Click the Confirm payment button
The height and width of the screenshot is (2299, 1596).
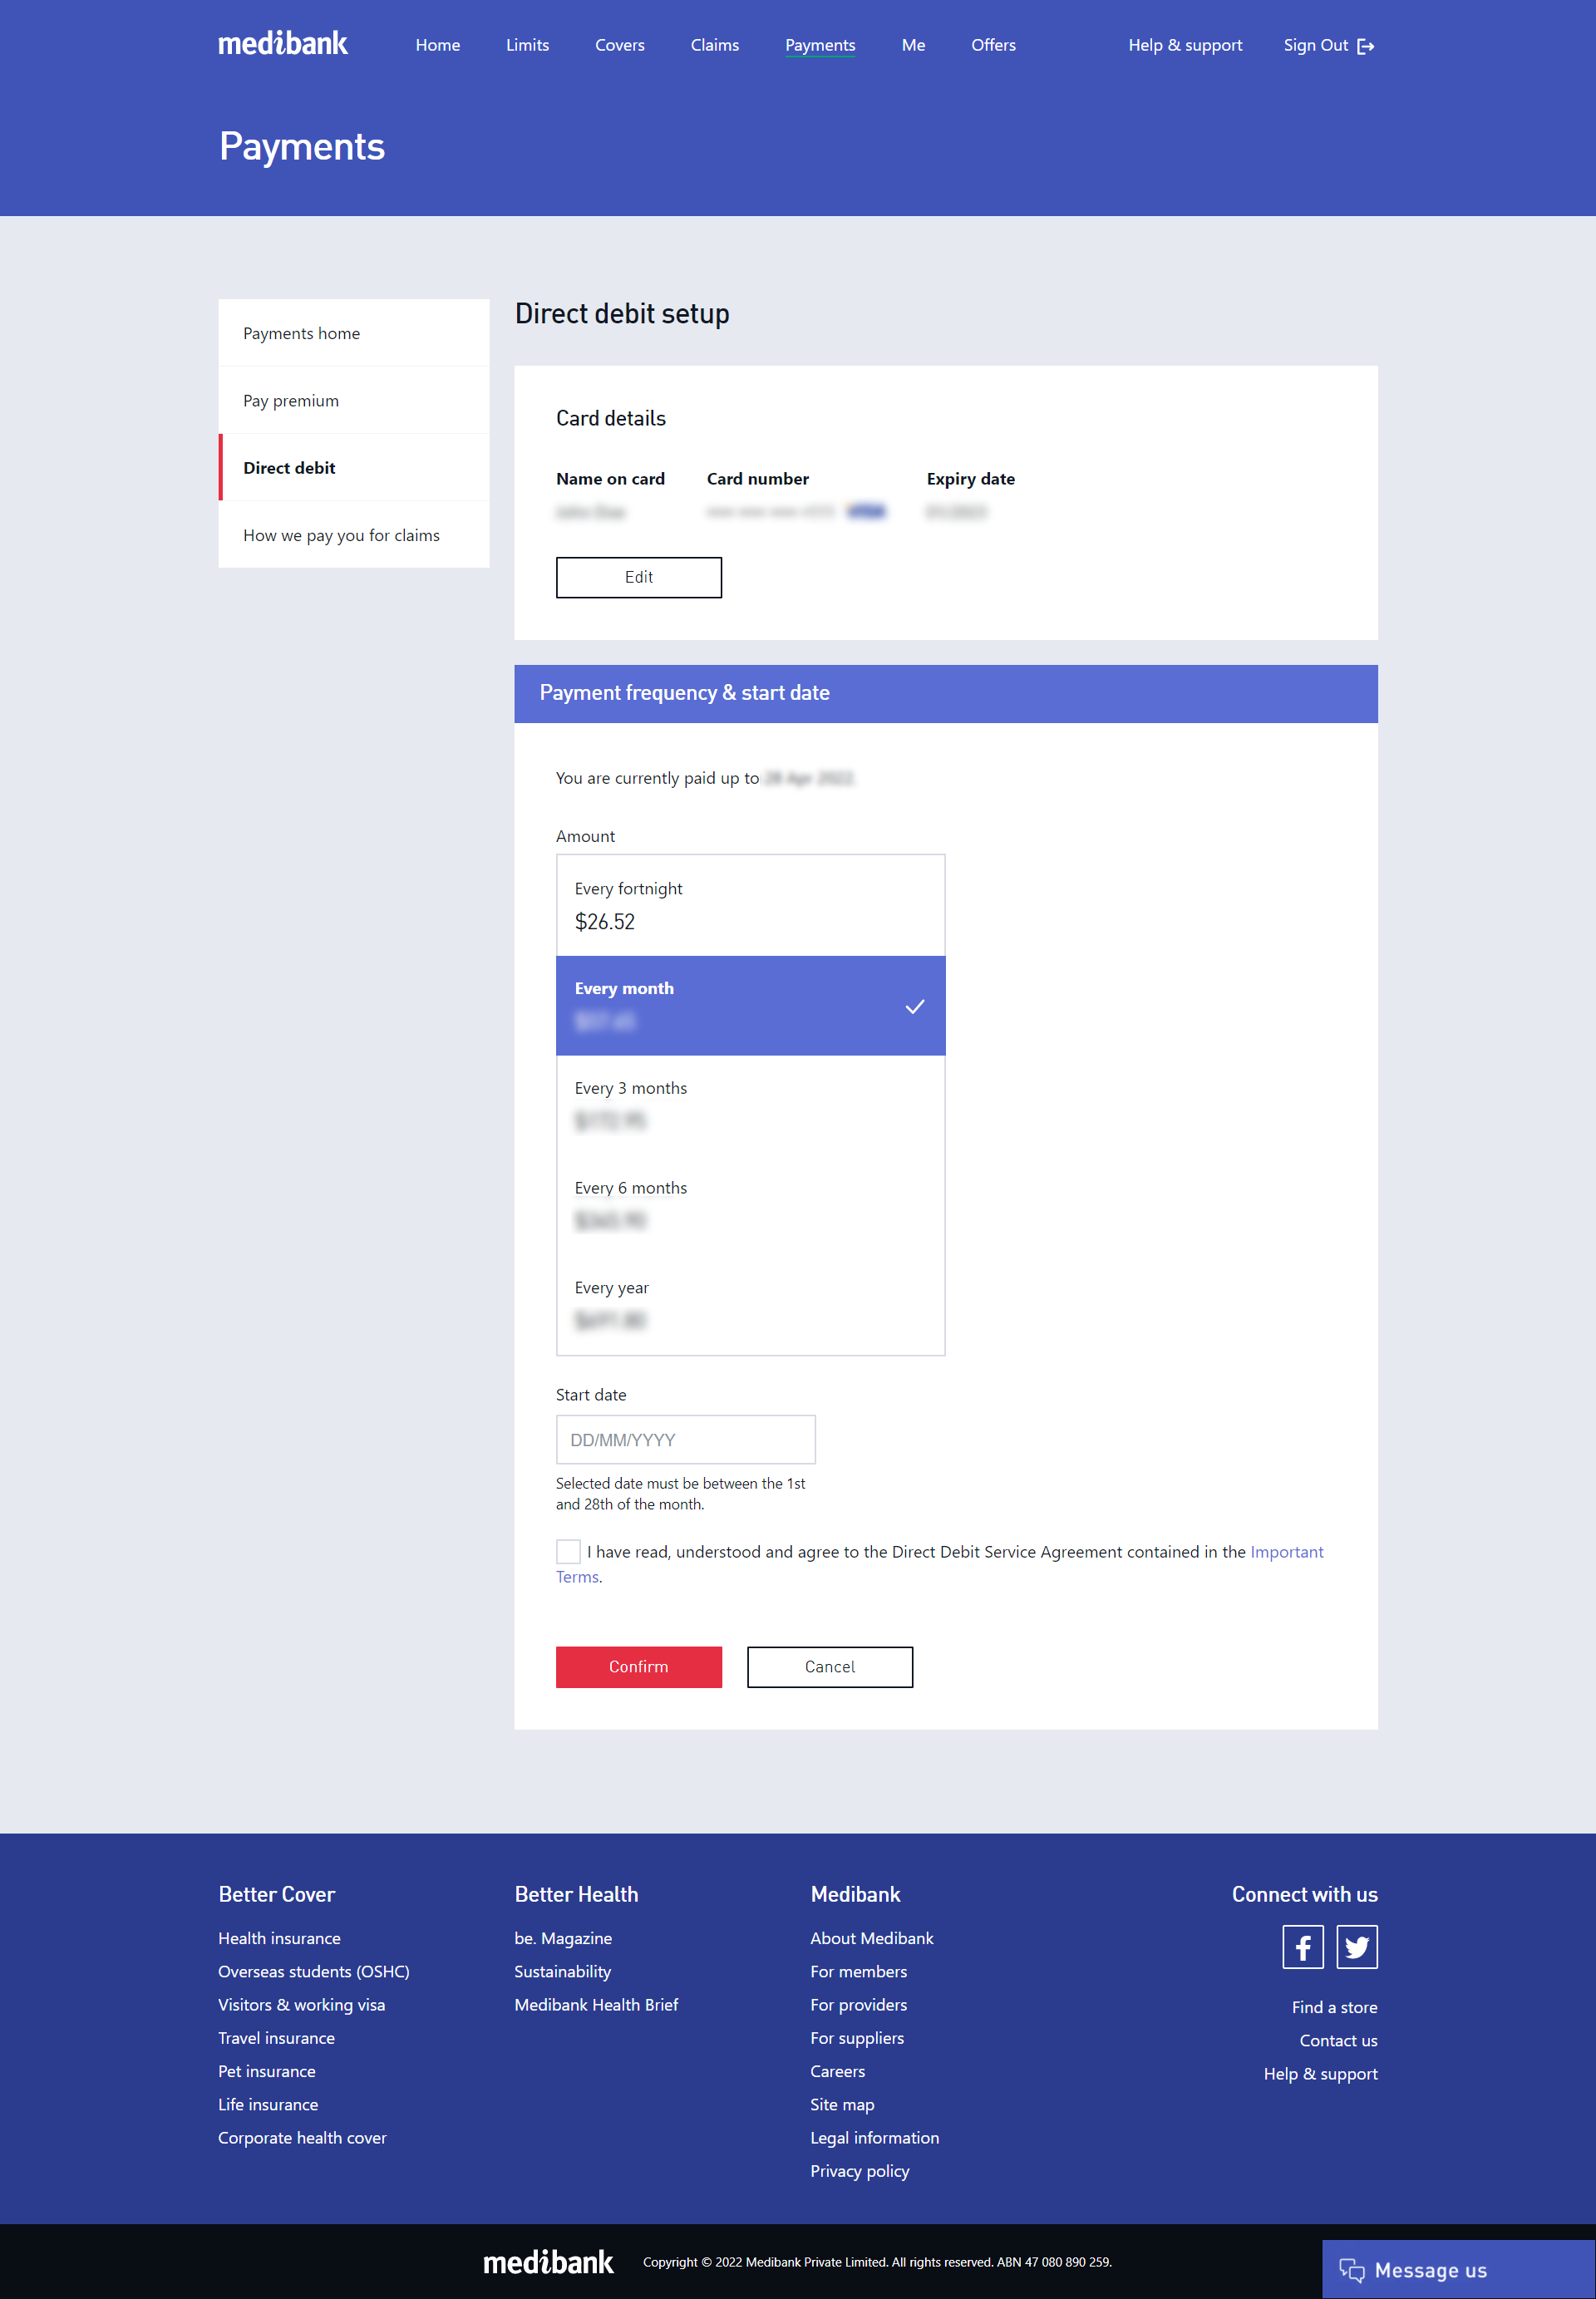coord(638,1665)
